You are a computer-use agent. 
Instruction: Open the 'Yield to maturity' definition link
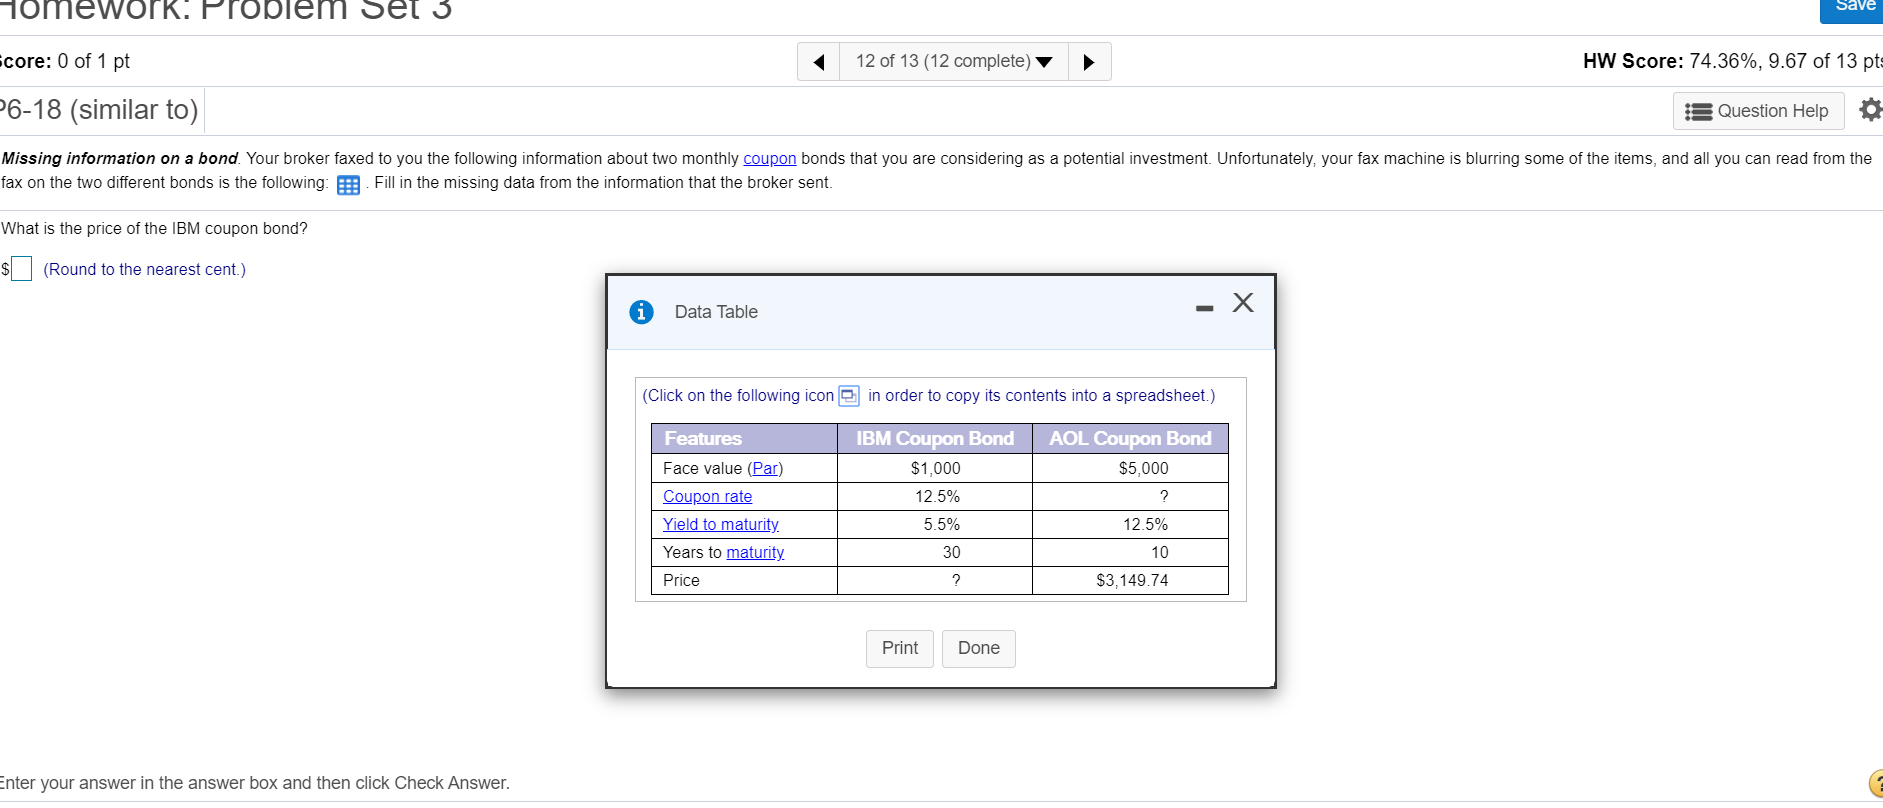720,524
